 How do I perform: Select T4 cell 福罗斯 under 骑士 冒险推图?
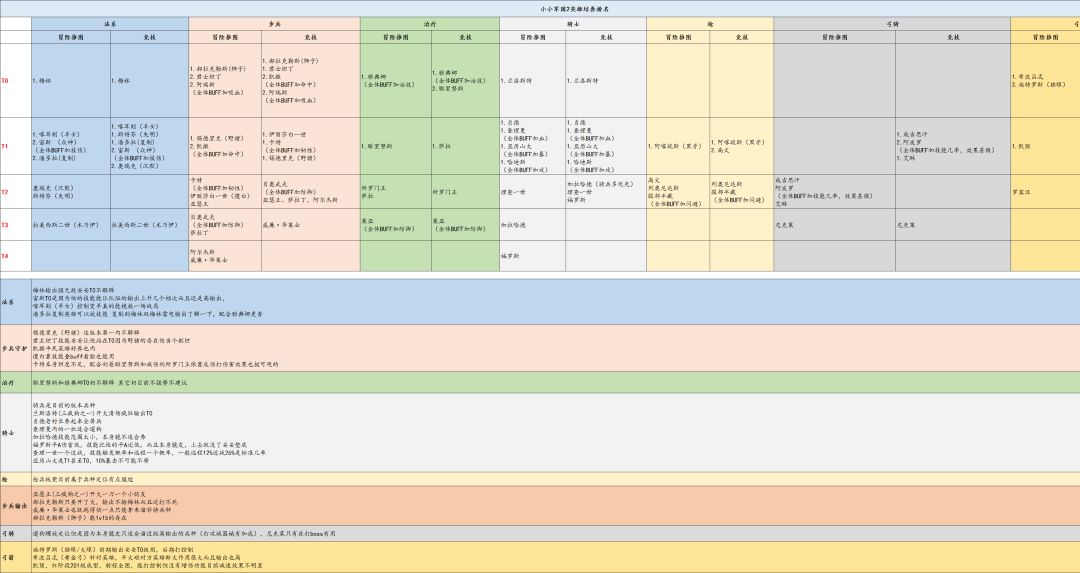click(x=533, y=256)
